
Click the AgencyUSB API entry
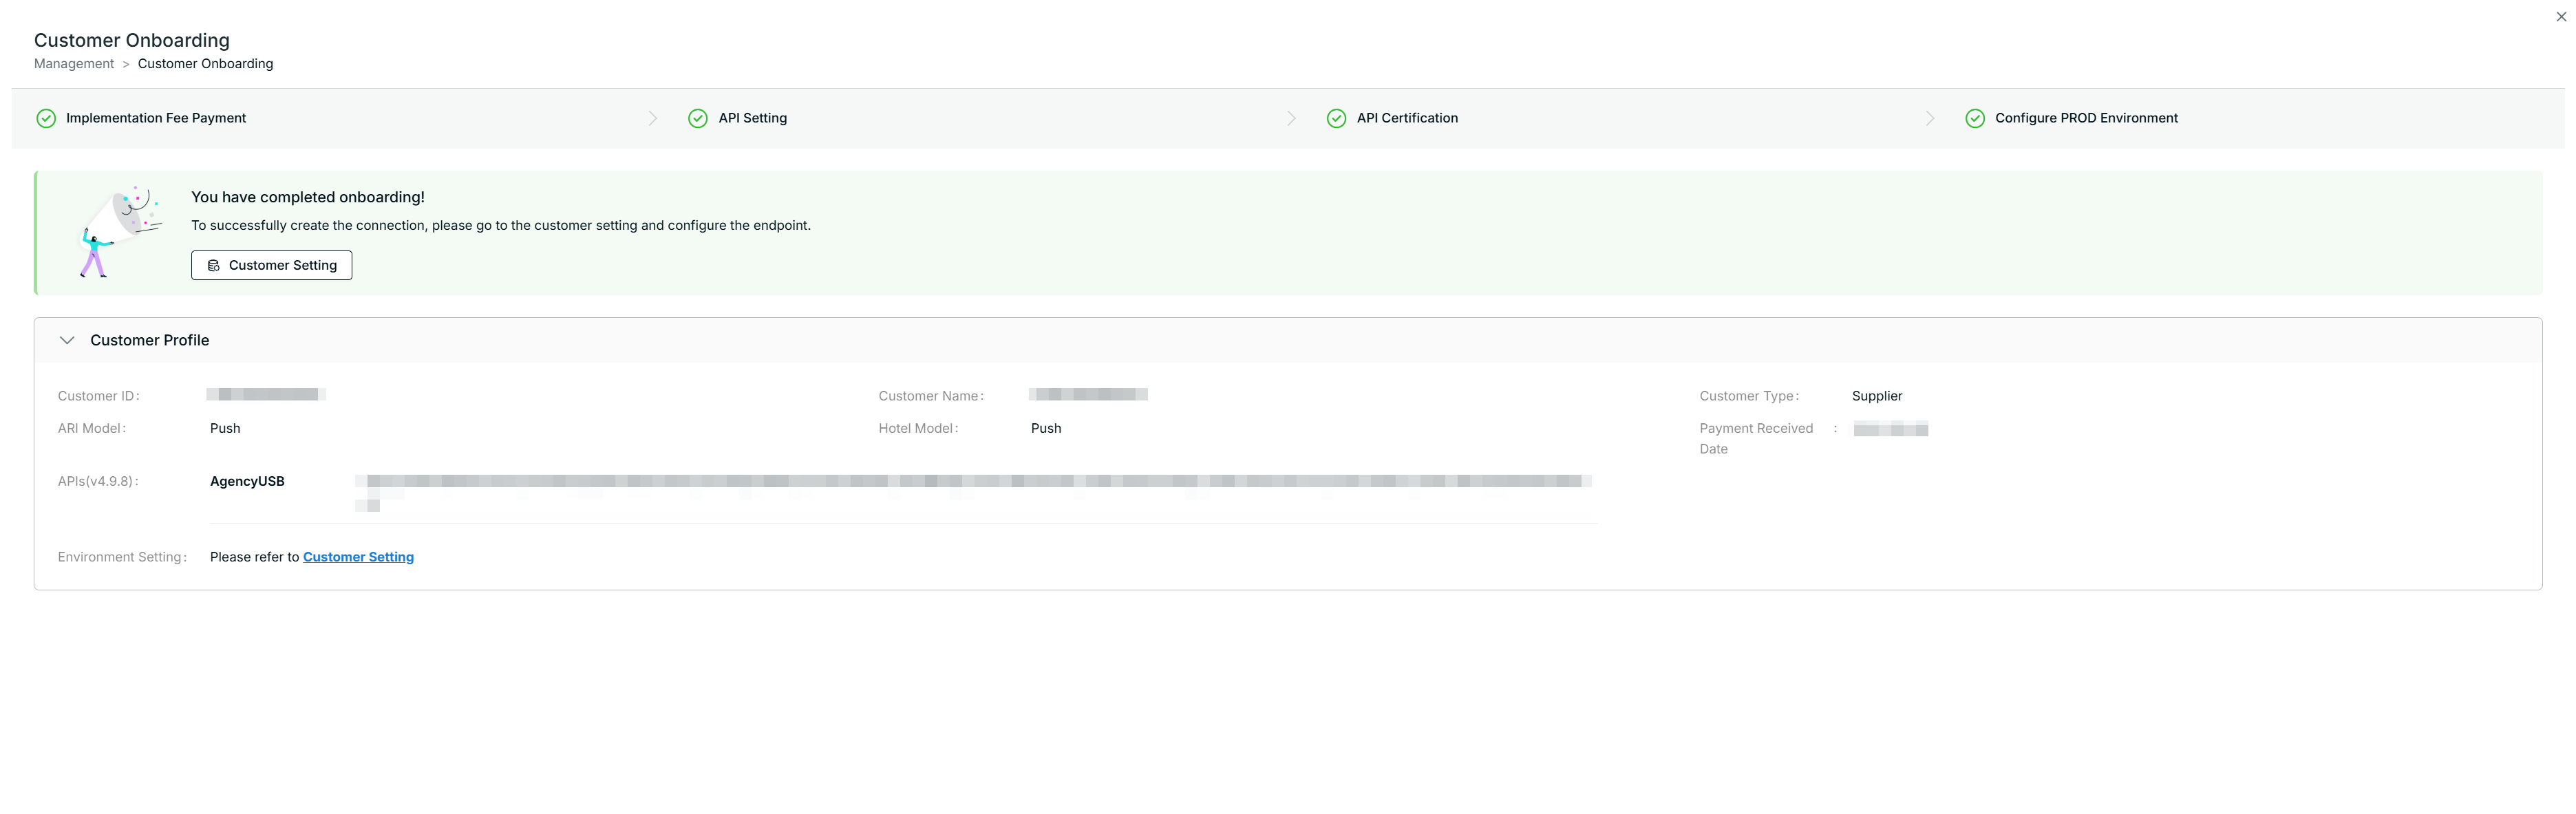[247, 481]
